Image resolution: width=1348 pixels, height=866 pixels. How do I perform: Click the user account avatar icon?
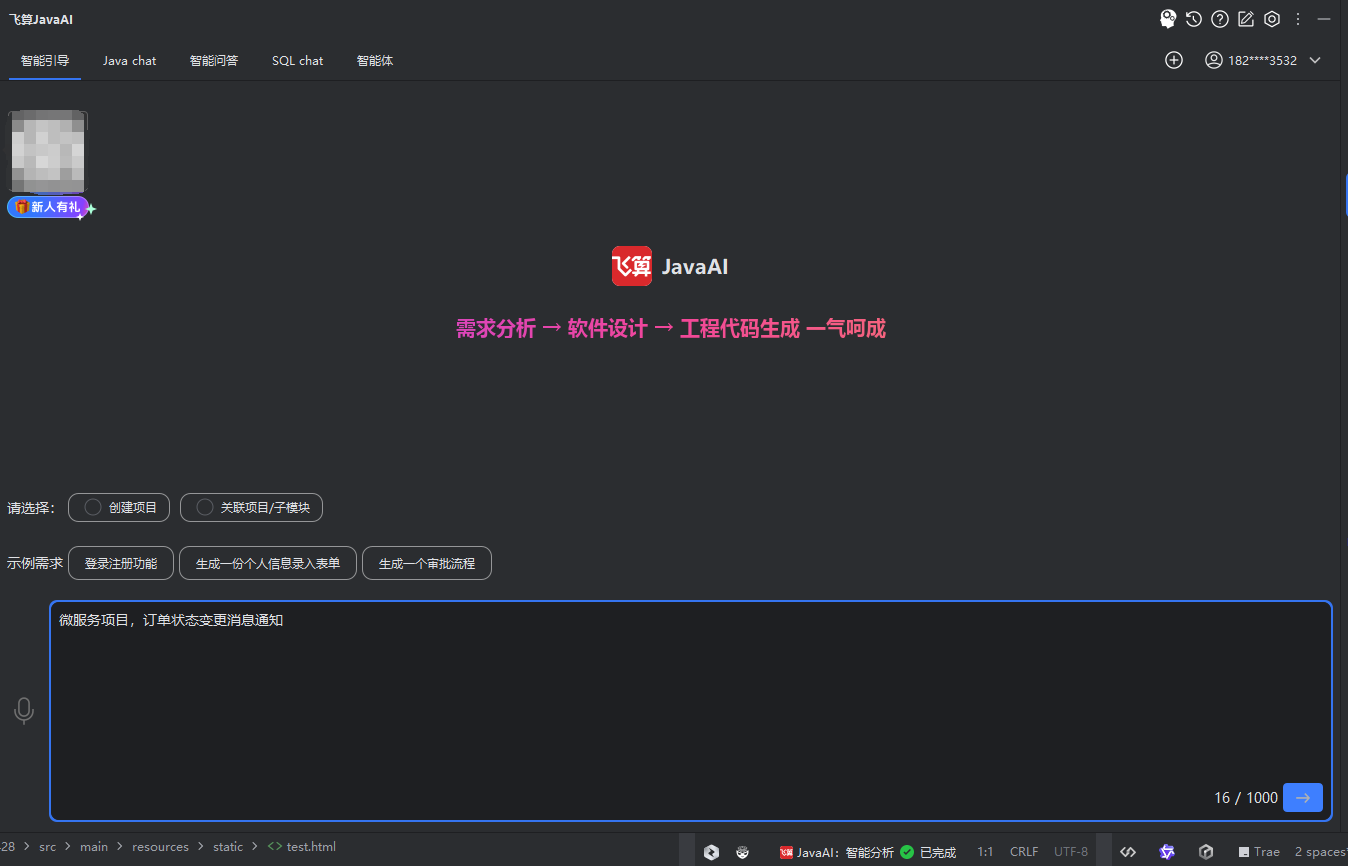[1213, 60]
